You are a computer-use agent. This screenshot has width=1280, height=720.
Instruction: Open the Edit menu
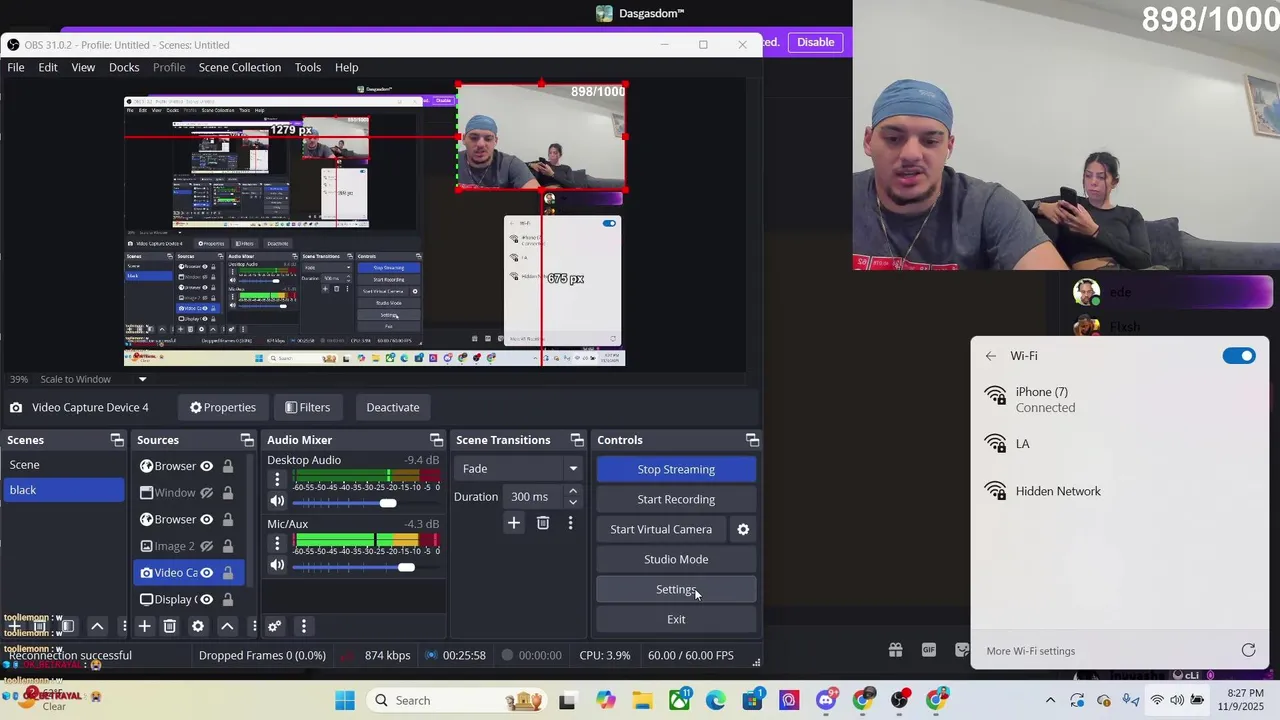click(48, 67)
